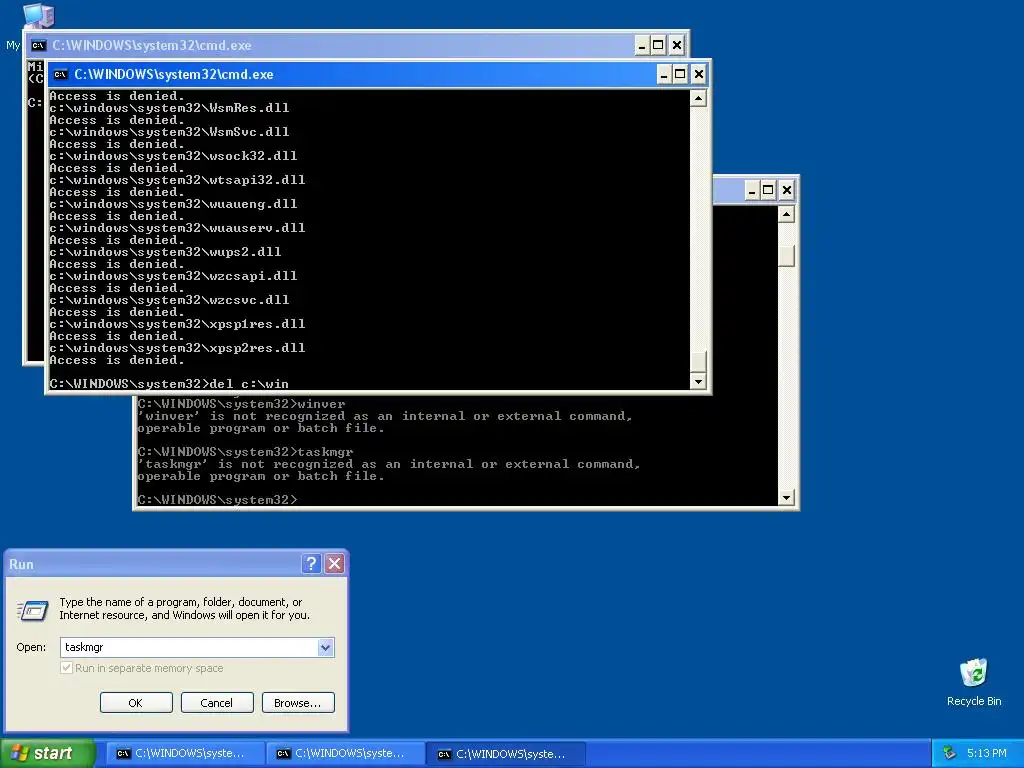Click the 'C:\WINDOWS\system32>taskmgr' line
Screen dimensions: 1024x768
(245, 452)
